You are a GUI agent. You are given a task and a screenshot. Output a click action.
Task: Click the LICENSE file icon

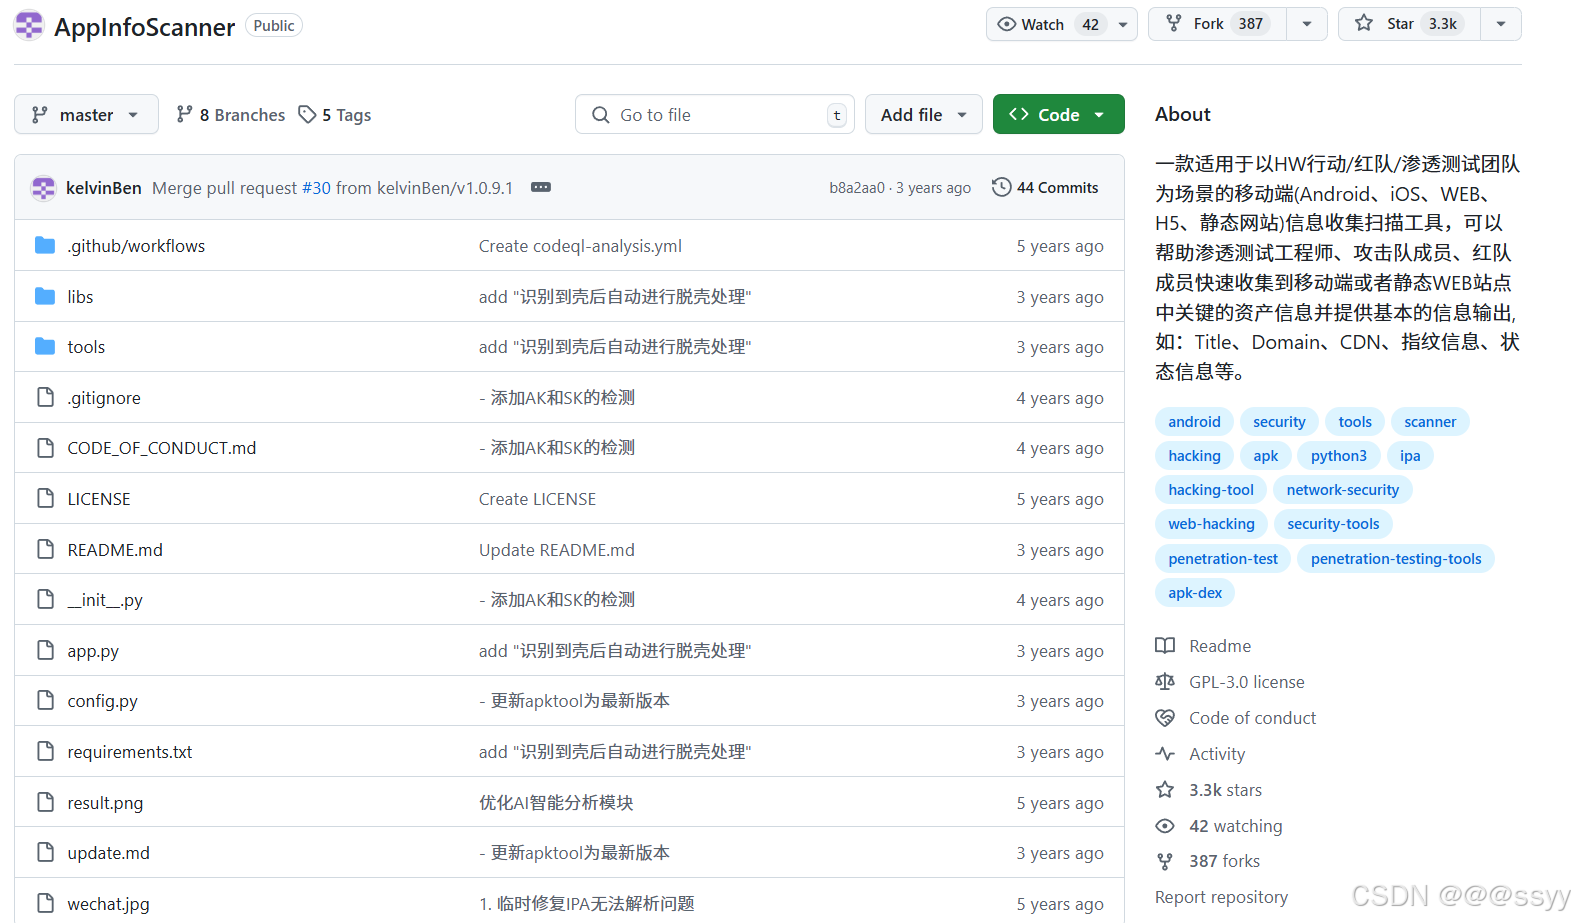coord(45,499)
